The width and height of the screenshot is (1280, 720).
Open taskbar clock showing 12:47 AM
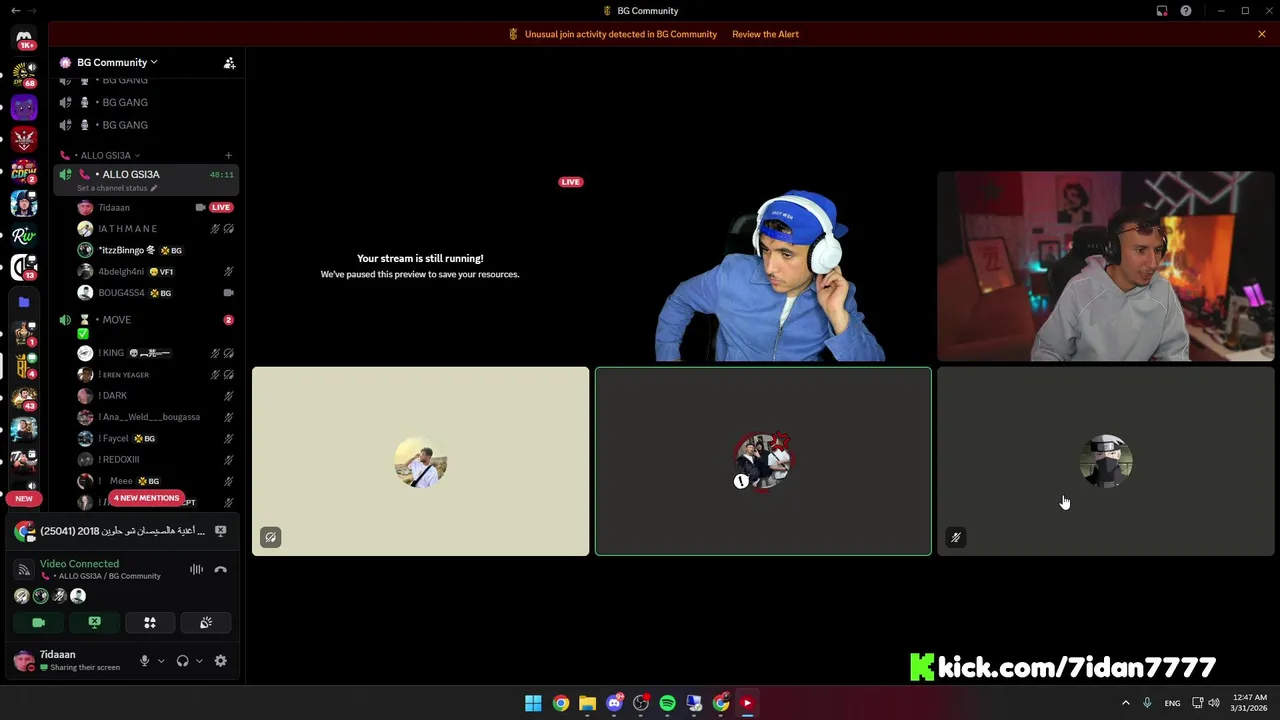click(x=1249, y=703)
